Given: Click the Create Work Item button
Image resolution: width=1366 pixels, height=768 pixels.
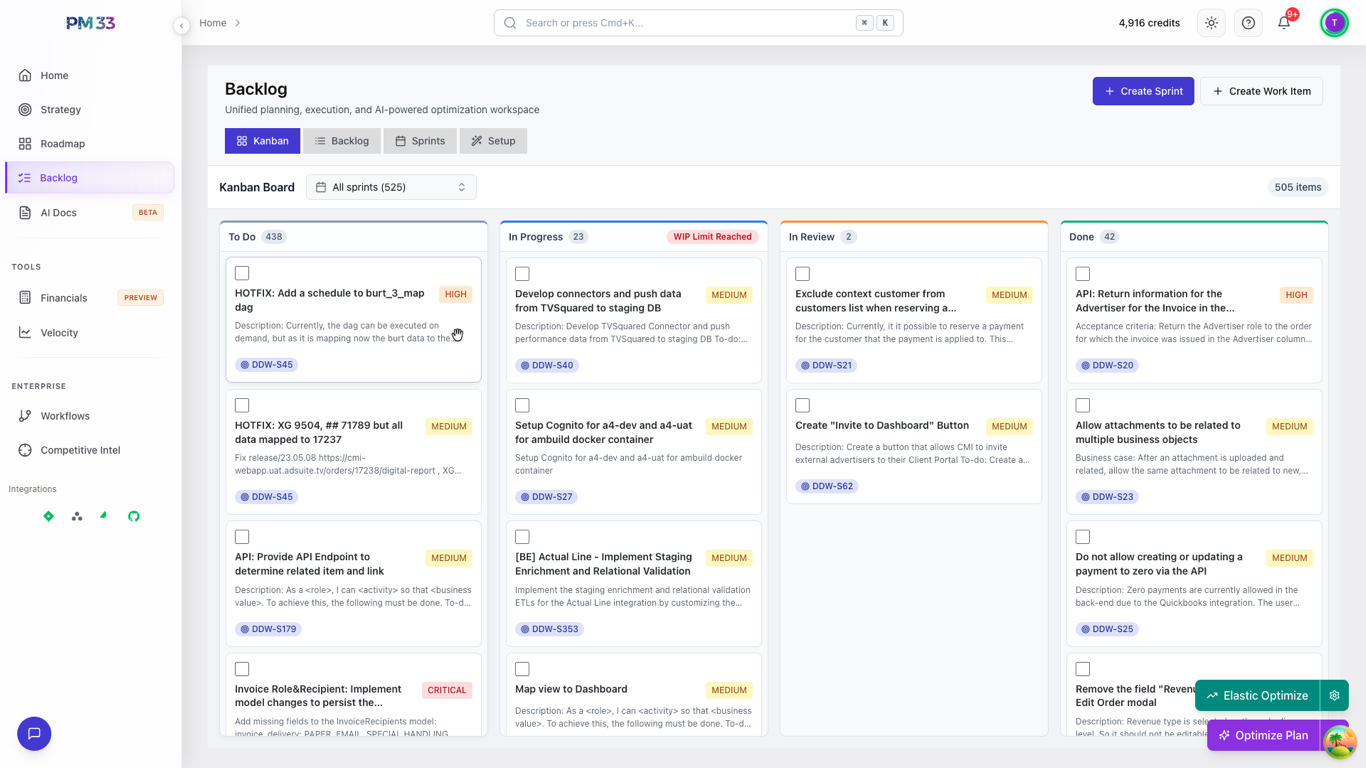Looking at the screenshot, I should click(x=1262, y=90).
